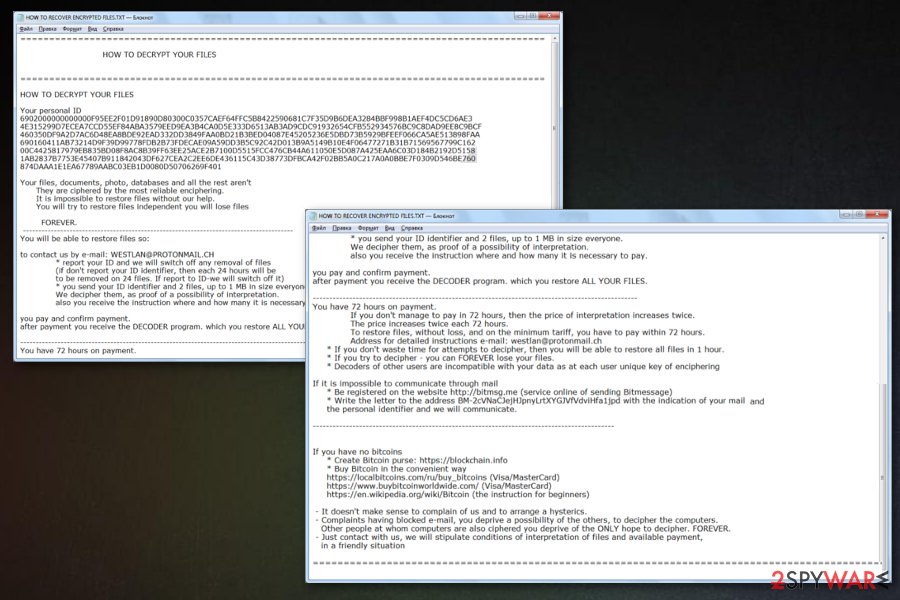The height and width of the screenshot is (600, 900).
Task: Click the buybitcoinworldwide.com URL line
Action: (x=439, y=486)
